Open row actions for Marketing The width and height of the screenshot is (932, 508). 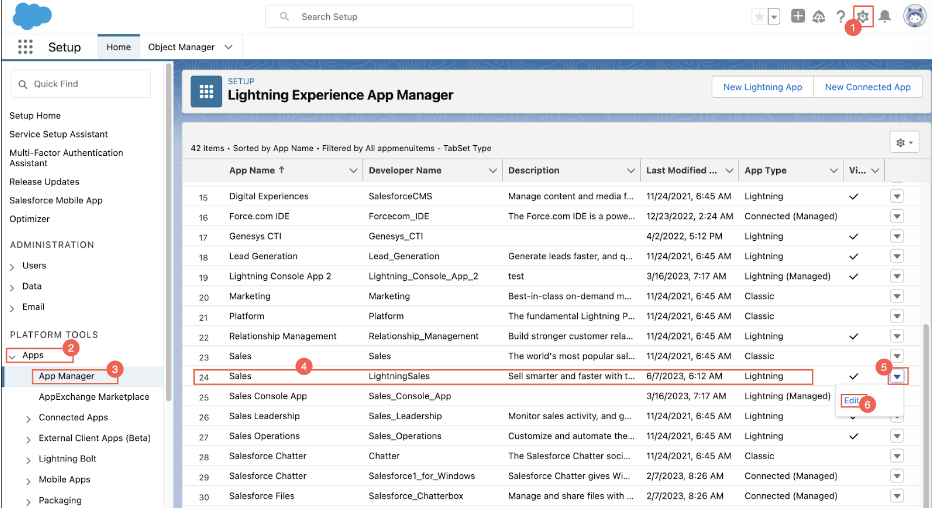pos(897,296)
